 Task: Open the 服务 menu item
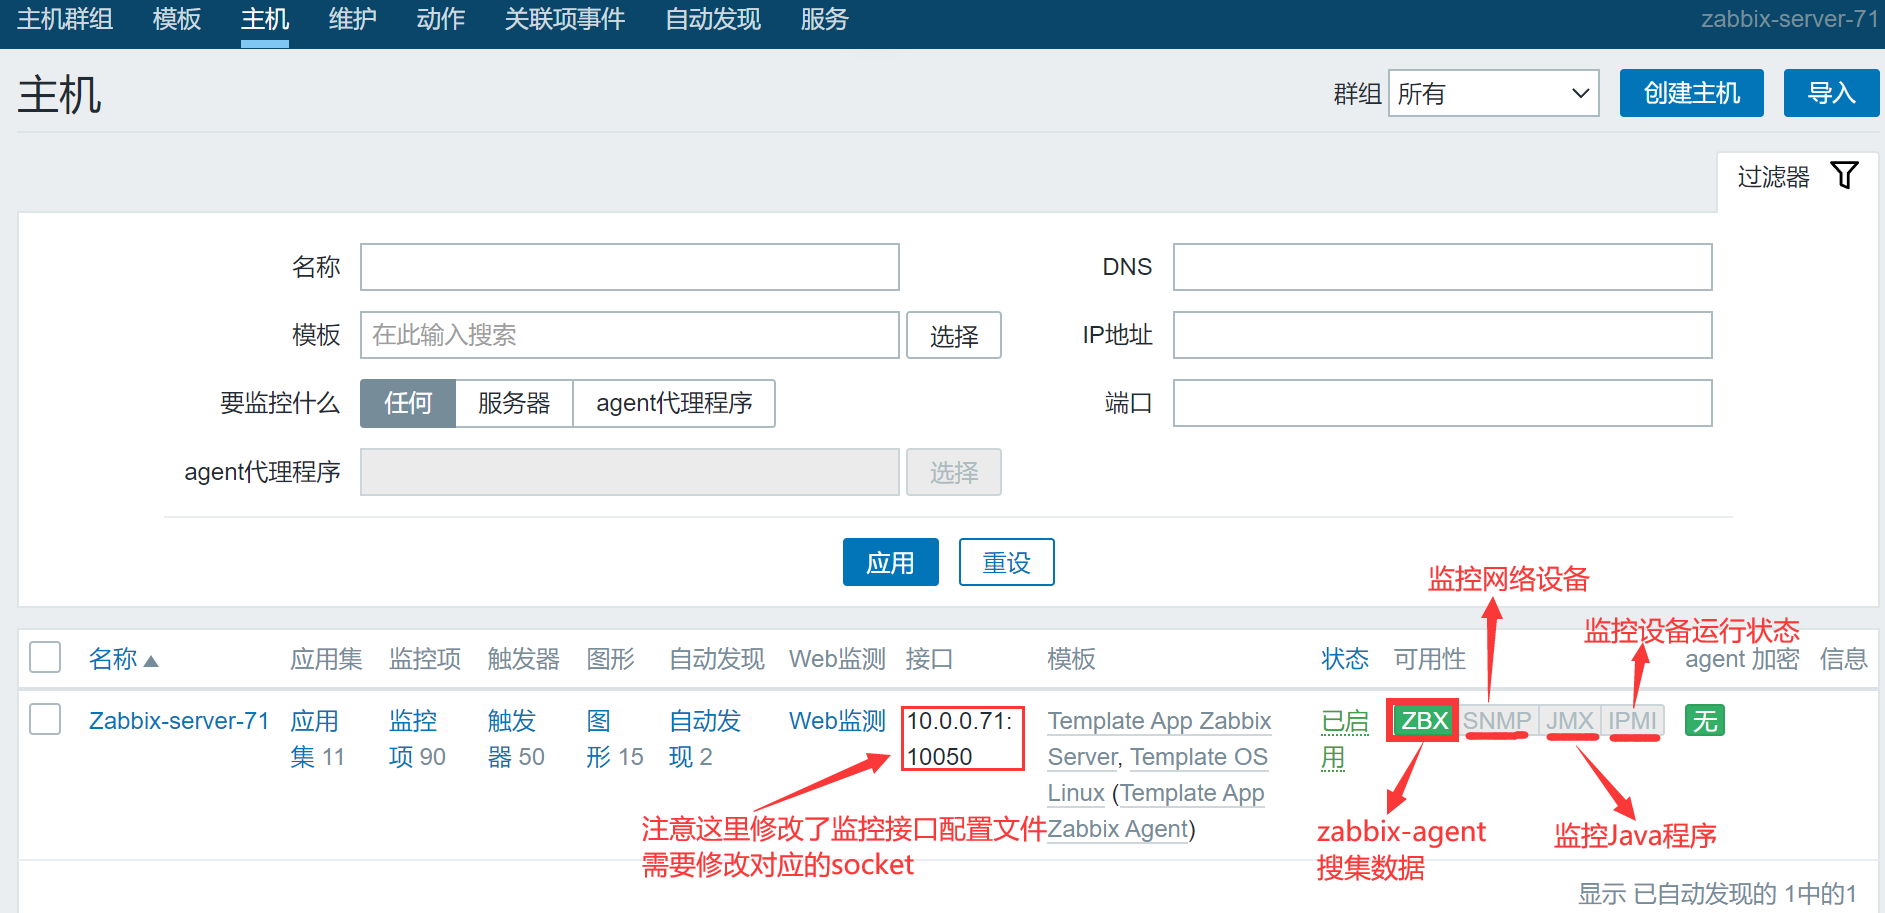pyautogui.click(x=825, y=19)
